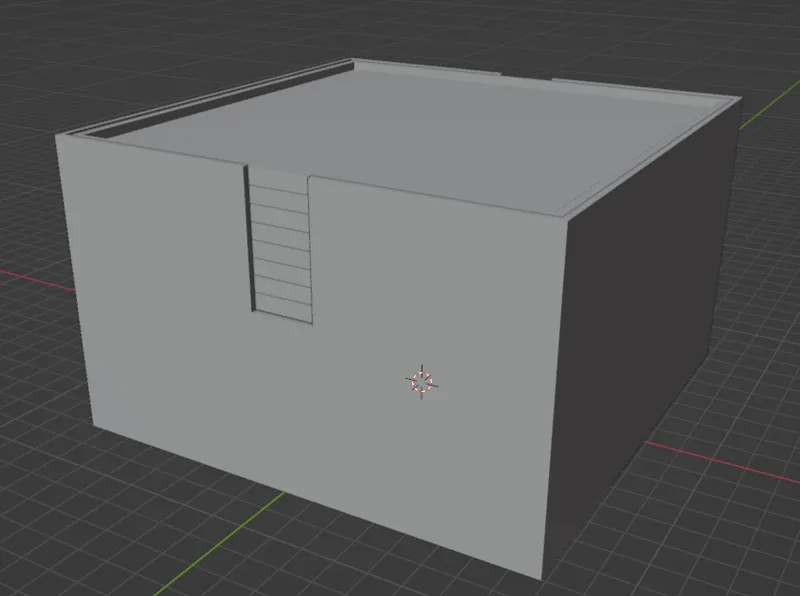The height and width of the screenshot is (596, 800).
Task: Select the recessed ladder panel on front wall
Action: [x=279, y=244]
